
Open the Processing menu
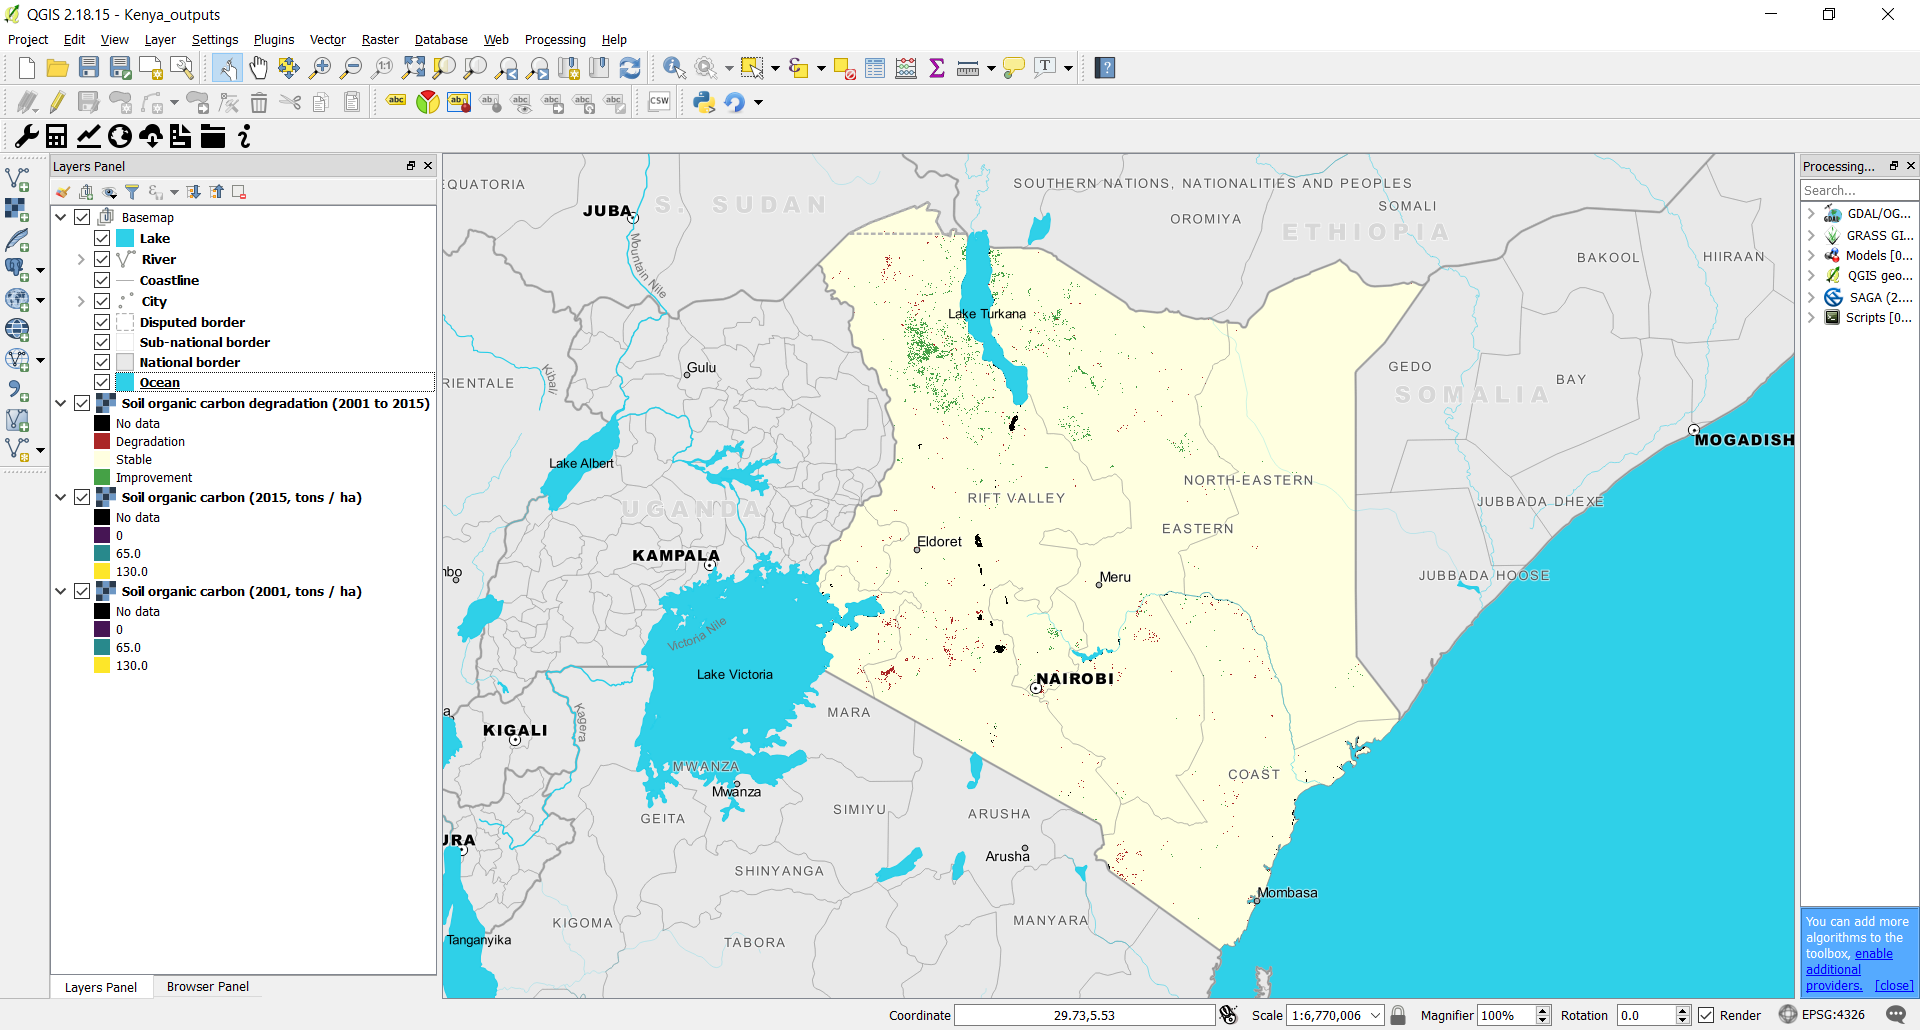[555, 40]
